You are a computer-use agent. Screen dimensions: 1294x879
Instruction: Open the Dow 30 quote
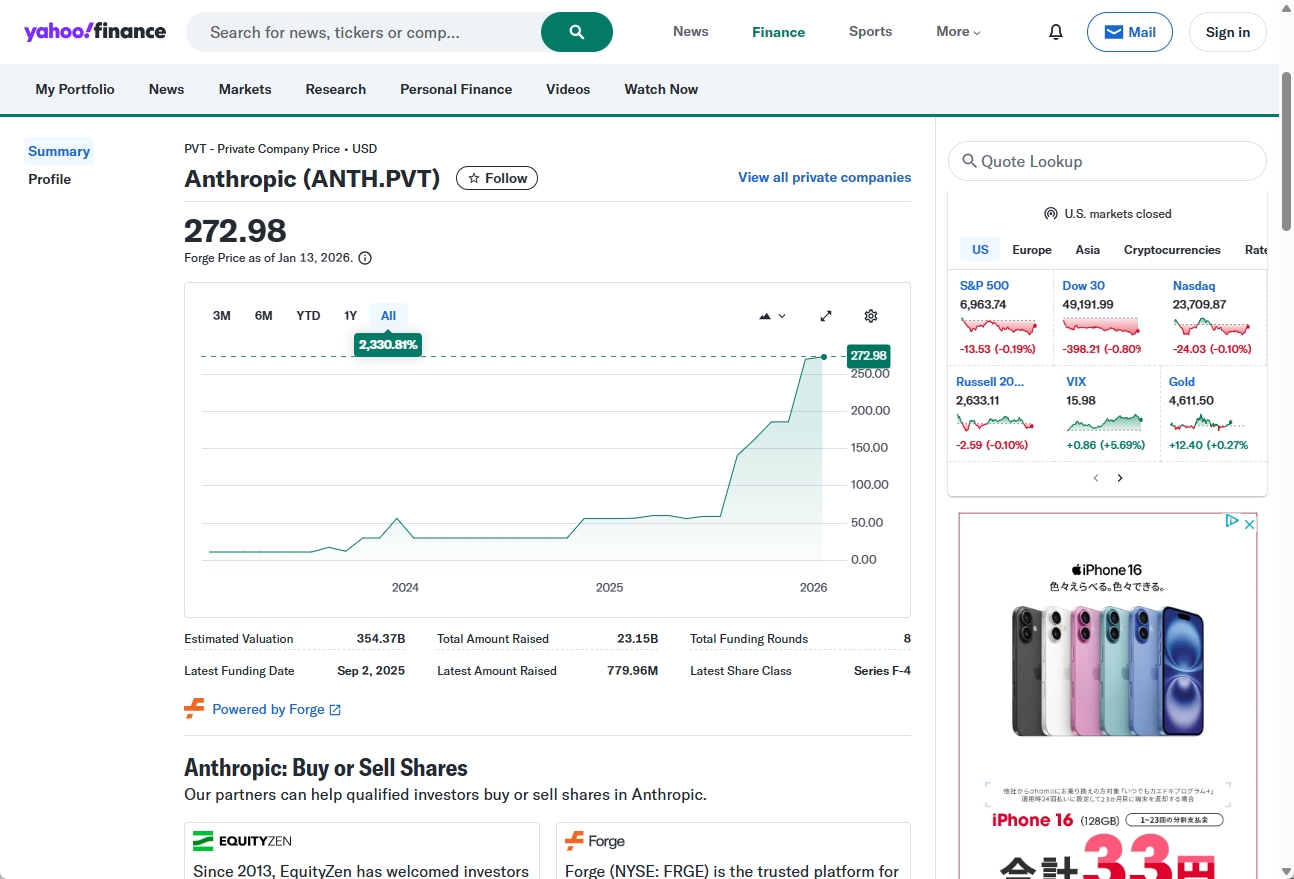click(1084, 285)
